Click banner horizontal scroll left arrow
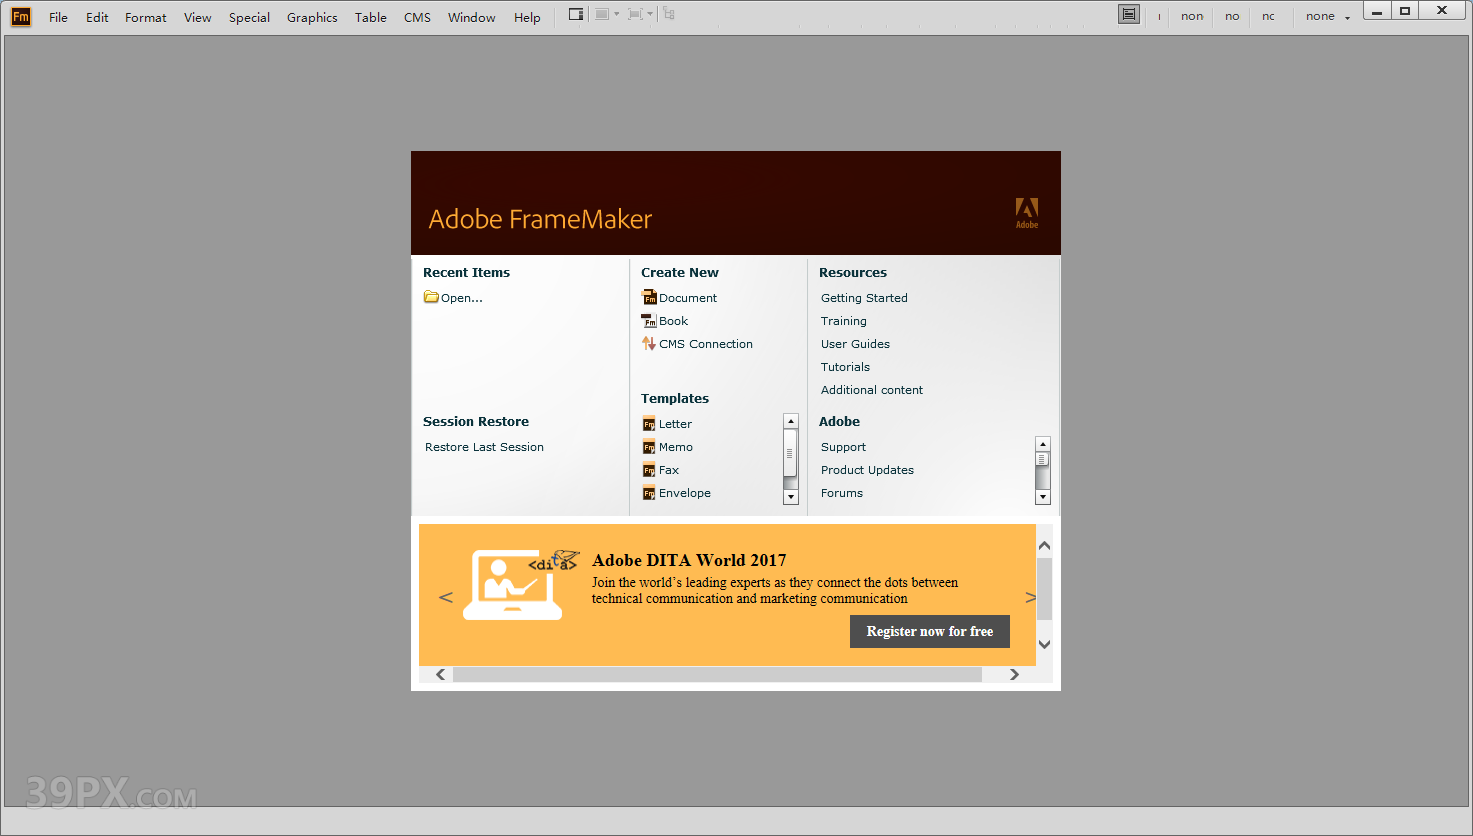 click(441, 674)
